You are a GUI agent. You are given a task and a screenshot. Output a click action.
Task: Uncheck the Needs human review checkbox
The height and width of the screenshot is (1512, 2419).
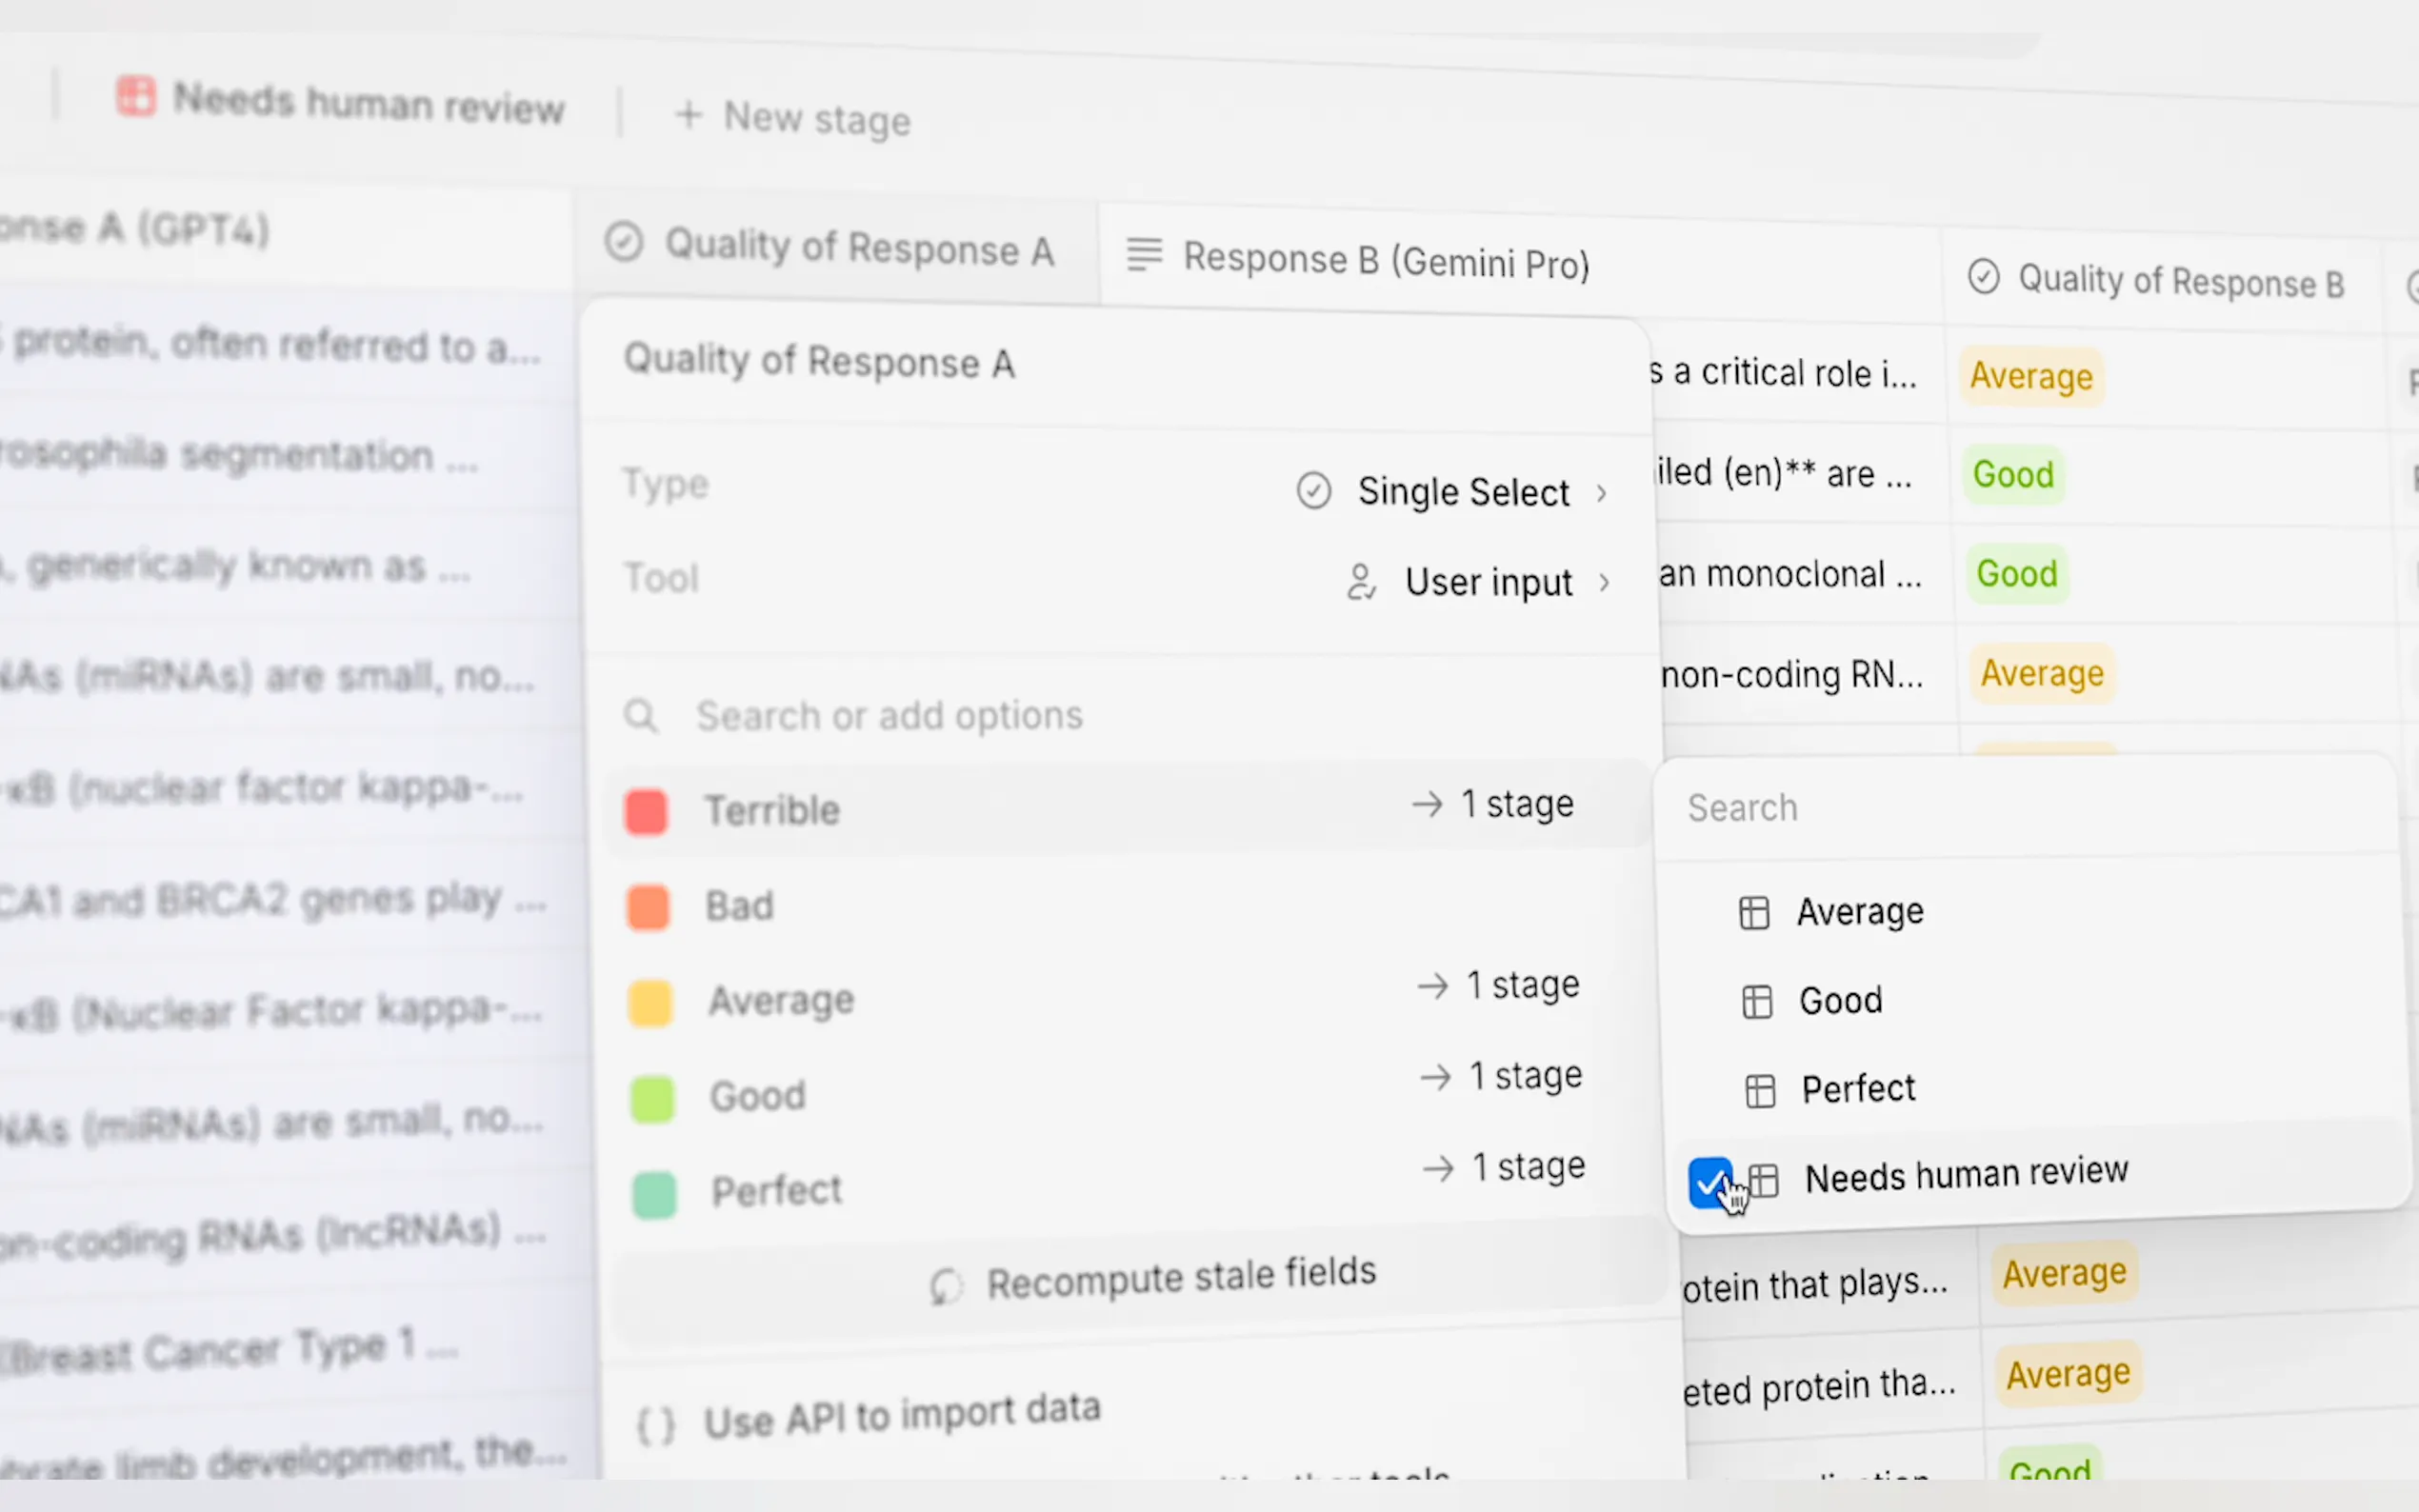tap(1709, 1181)
